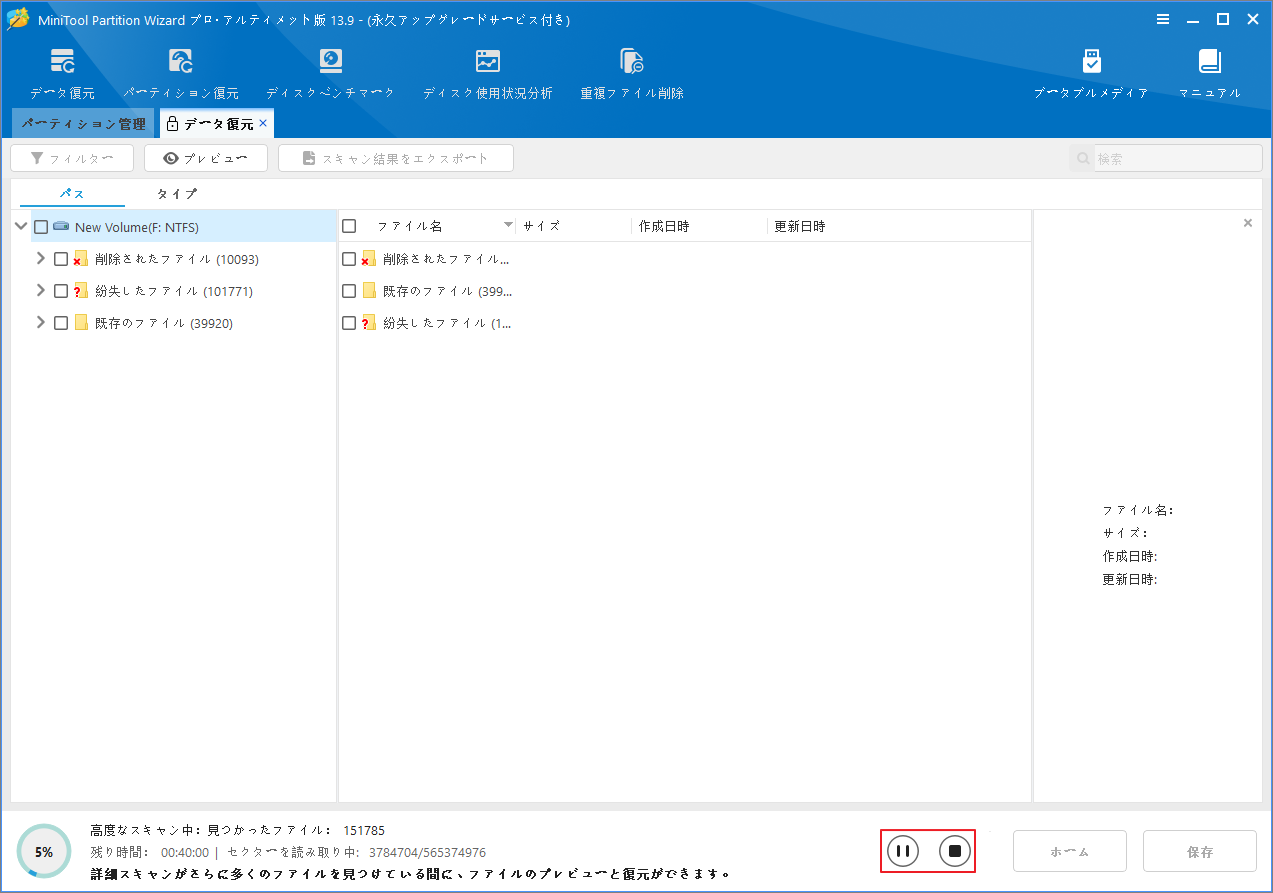This screenshot has width=1273, height=893.
Task: Click existing files folder icon in tree
Action: [x=81, y=322]
